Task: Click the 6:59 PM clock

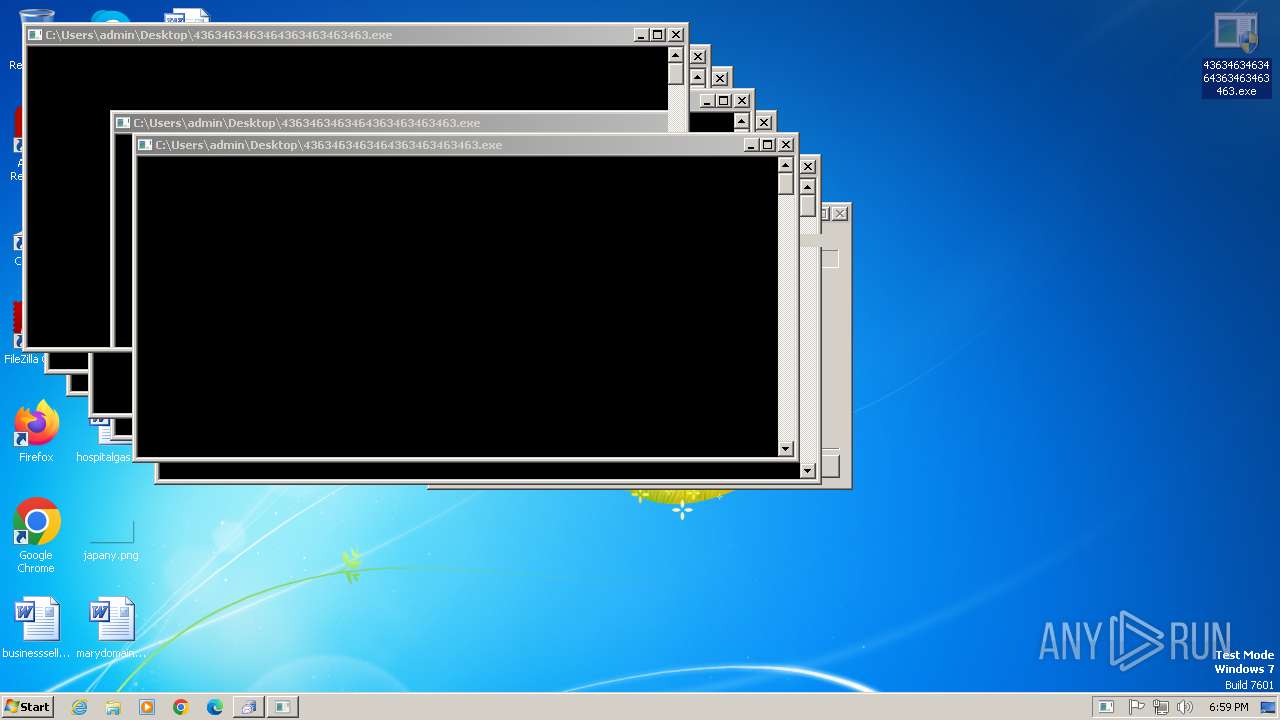Action: [1228, 707]
